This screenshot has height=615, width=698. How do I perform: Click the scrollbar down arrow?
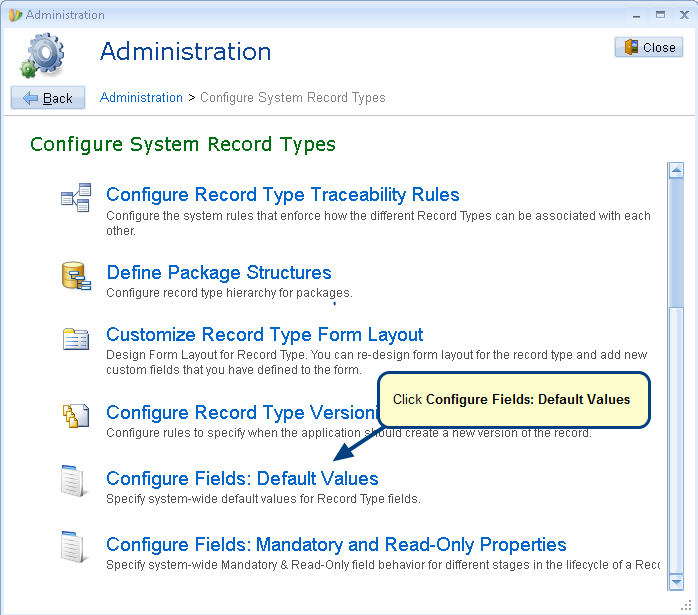[x=676, y=582]
